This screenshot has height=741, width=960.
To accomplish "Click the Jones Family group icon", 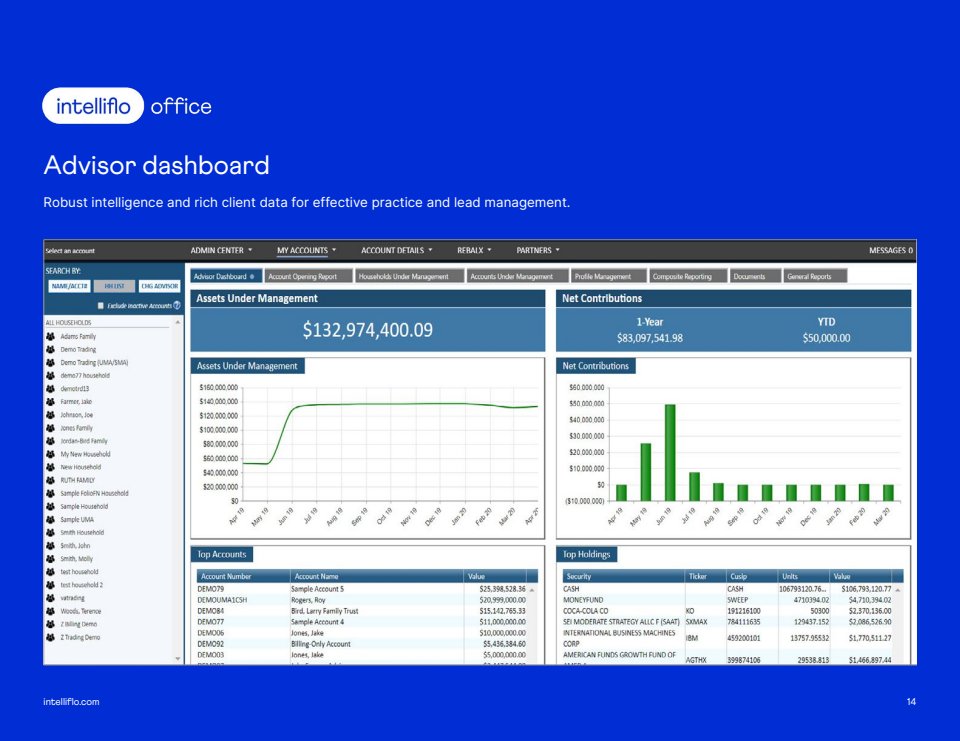I will [50, 428].
